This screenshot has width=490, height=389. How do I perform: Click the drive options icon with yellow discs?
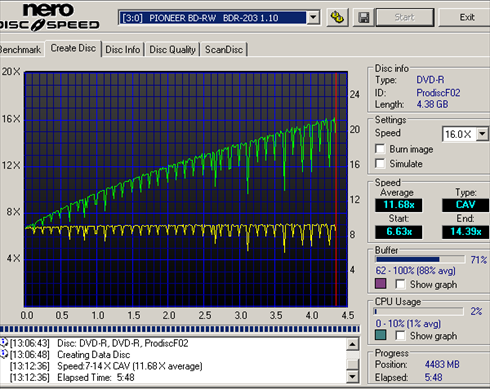click(x=337, y=17)
